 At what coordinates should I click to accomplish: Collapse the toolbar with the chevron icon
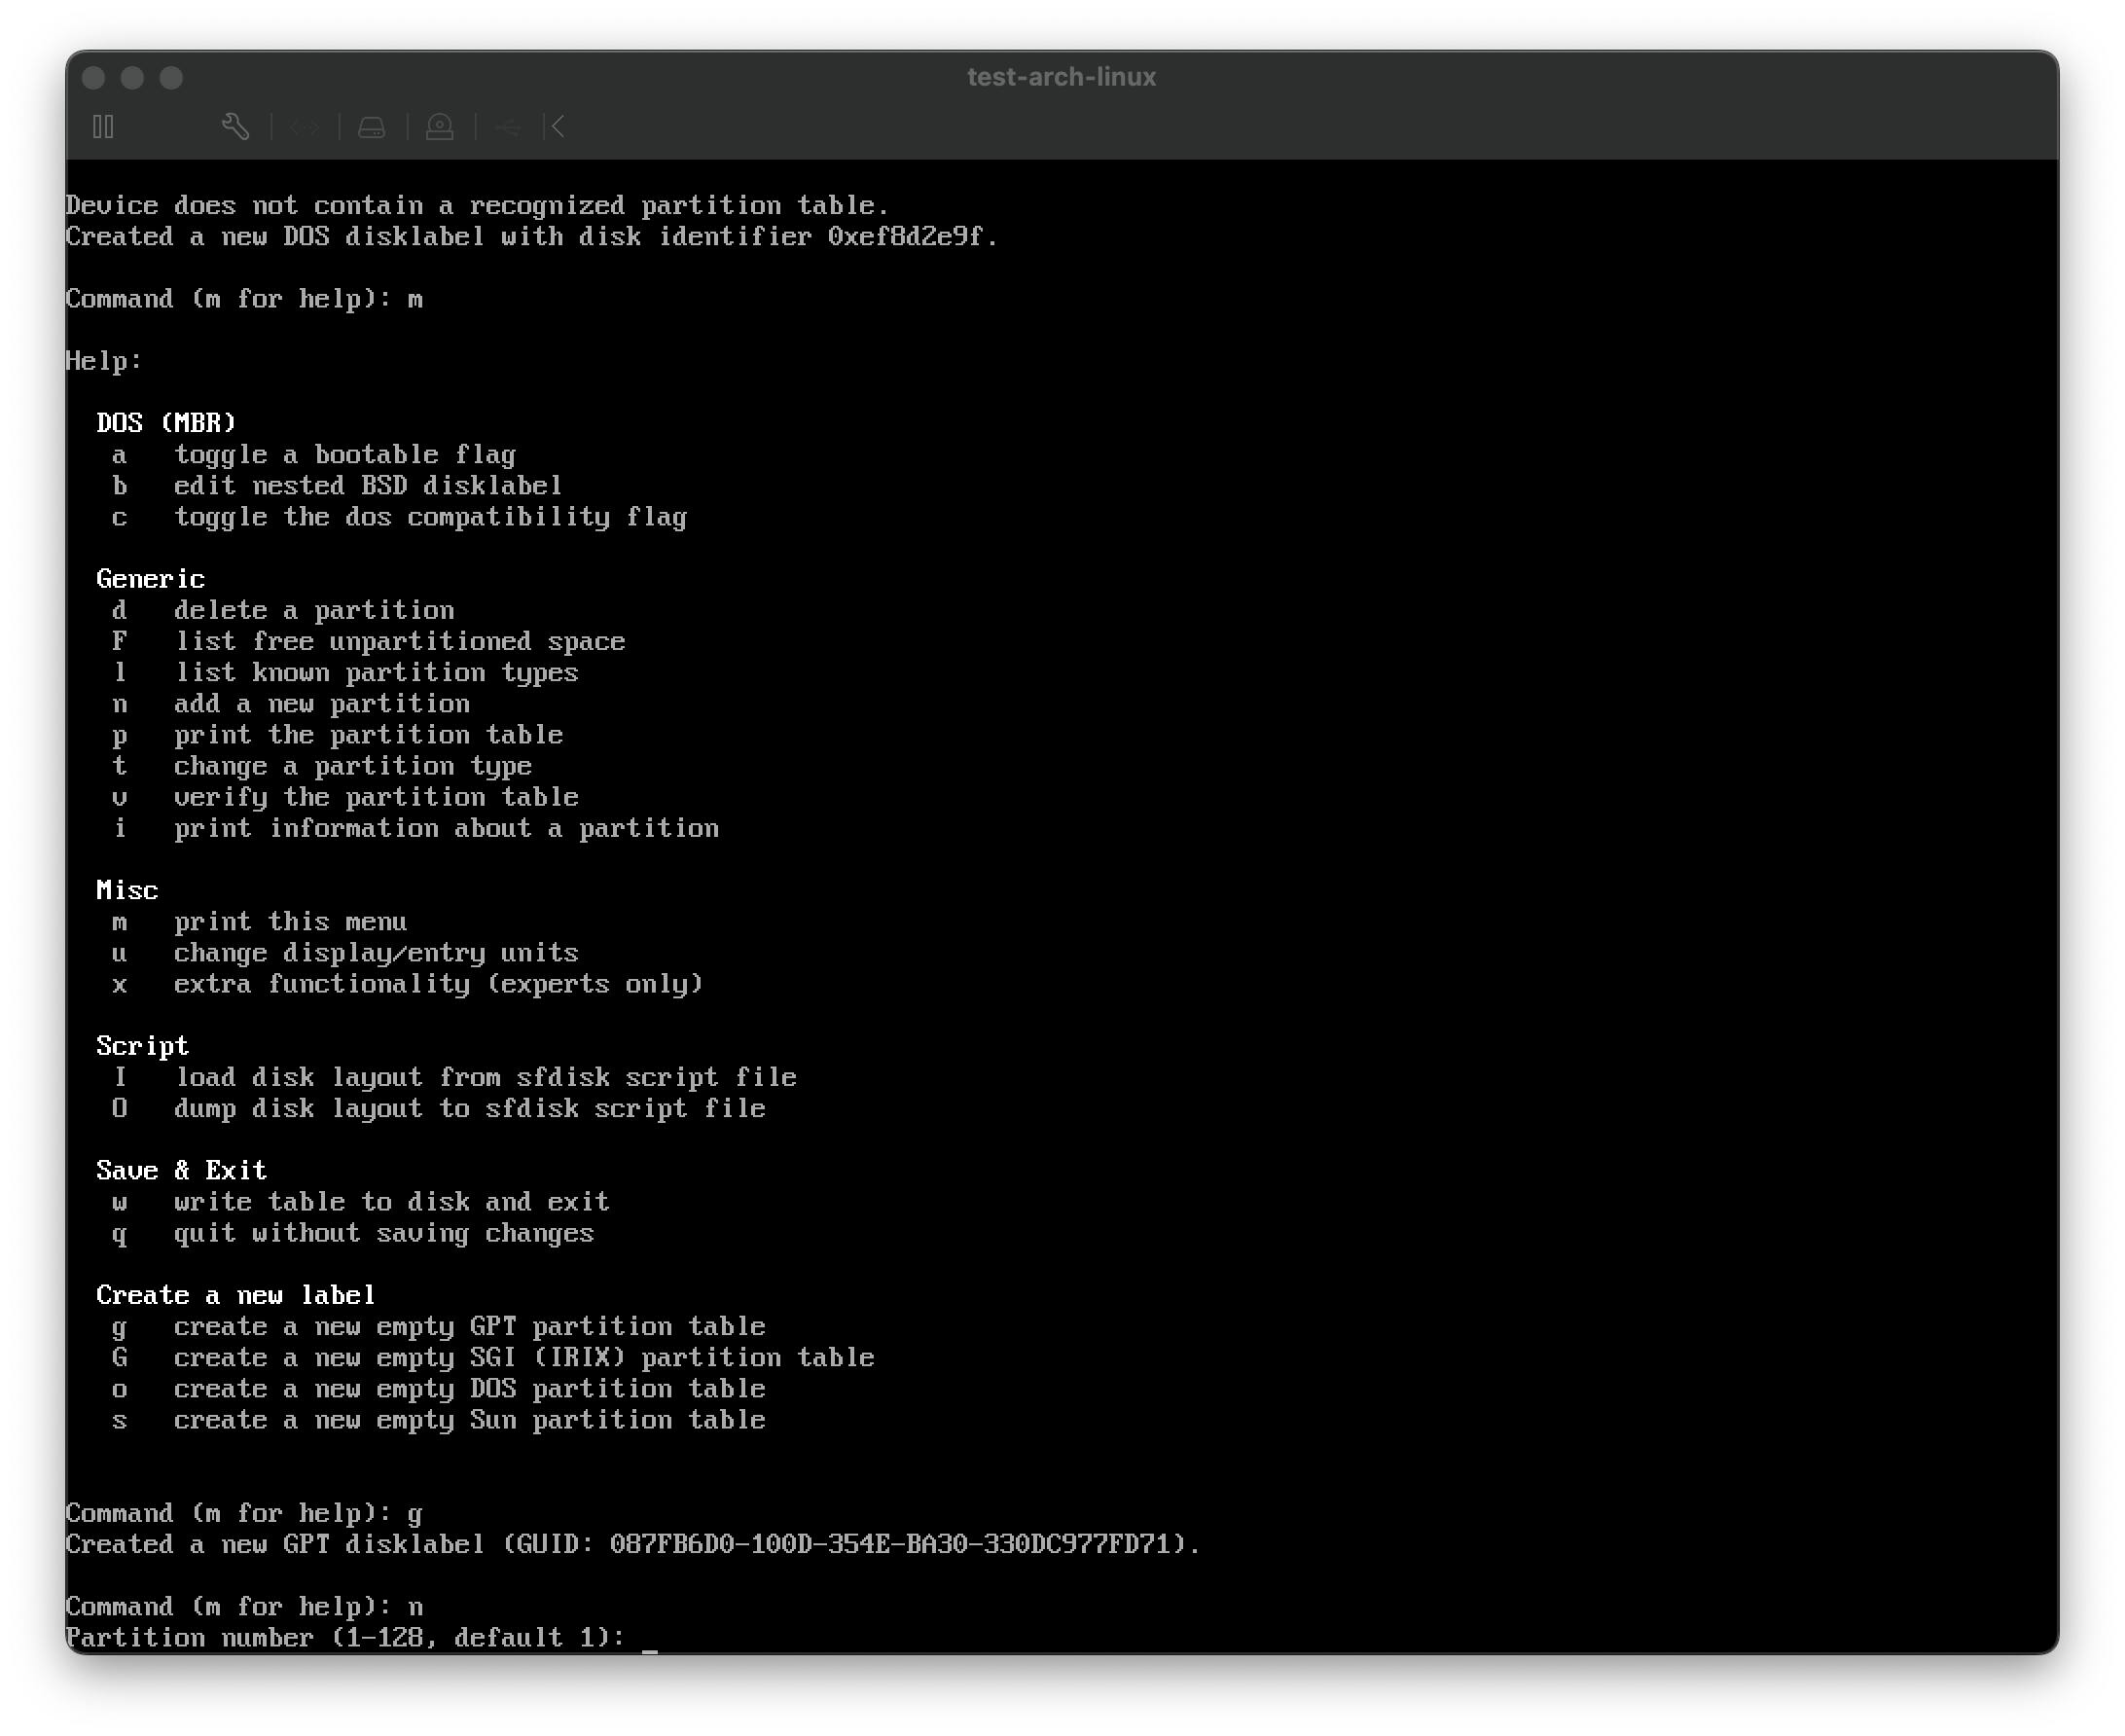click(x=556, y=126)
